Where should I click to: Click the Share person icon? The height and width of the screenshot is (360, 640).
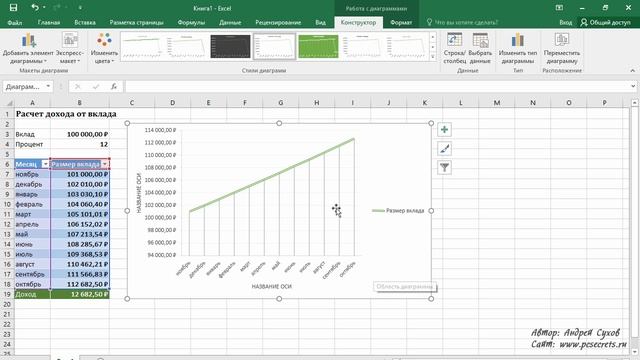584,22
